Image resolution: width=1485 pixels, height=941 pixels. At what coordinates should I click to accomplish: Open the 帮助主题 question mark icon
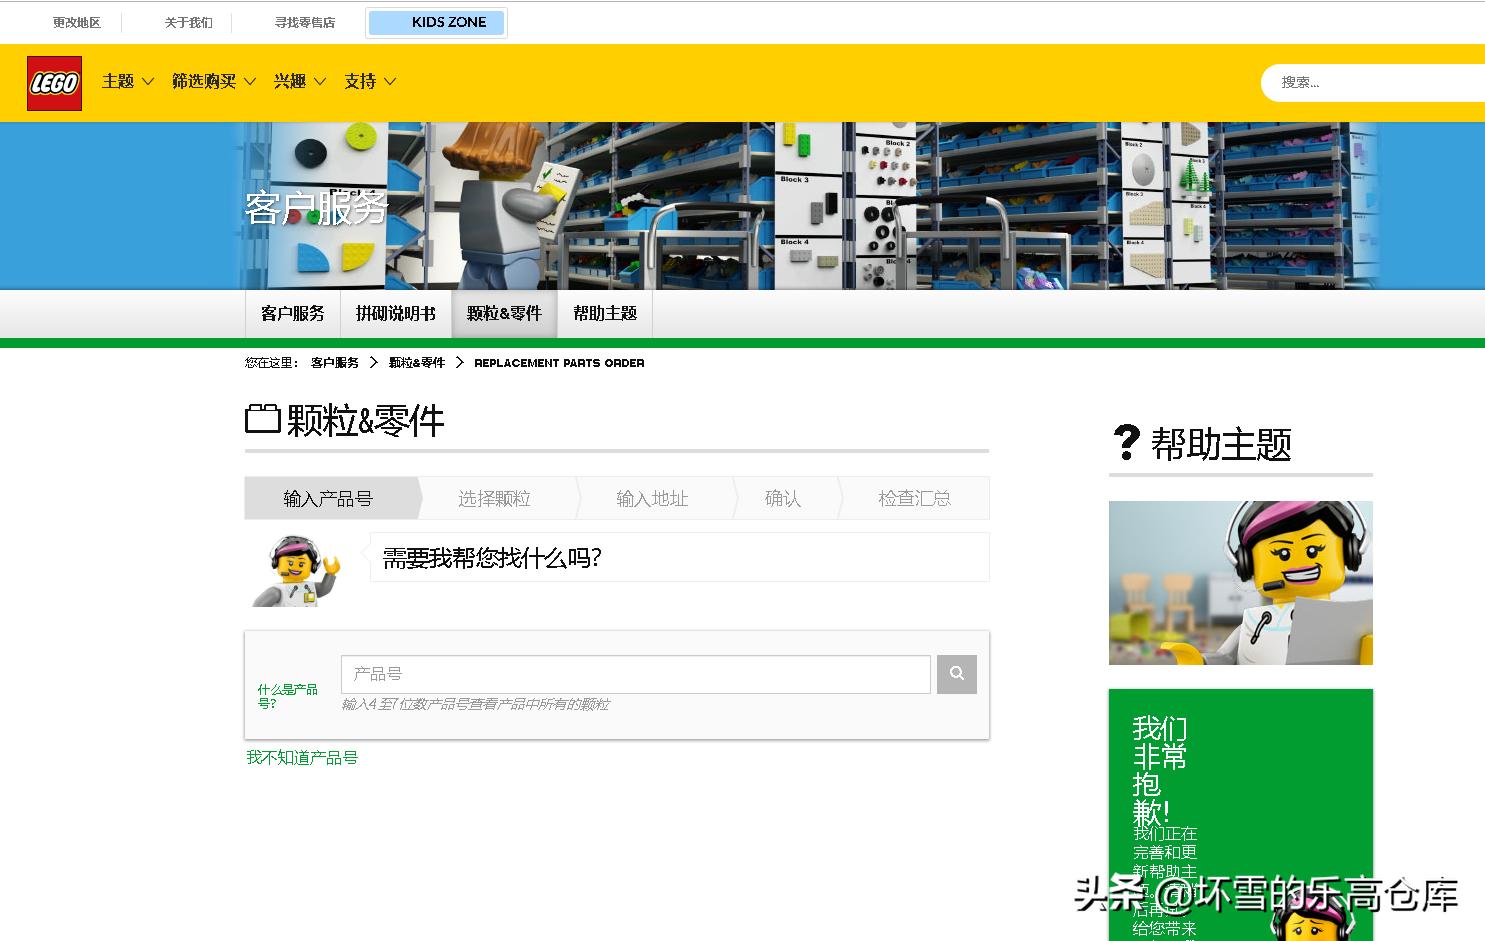1126,442
